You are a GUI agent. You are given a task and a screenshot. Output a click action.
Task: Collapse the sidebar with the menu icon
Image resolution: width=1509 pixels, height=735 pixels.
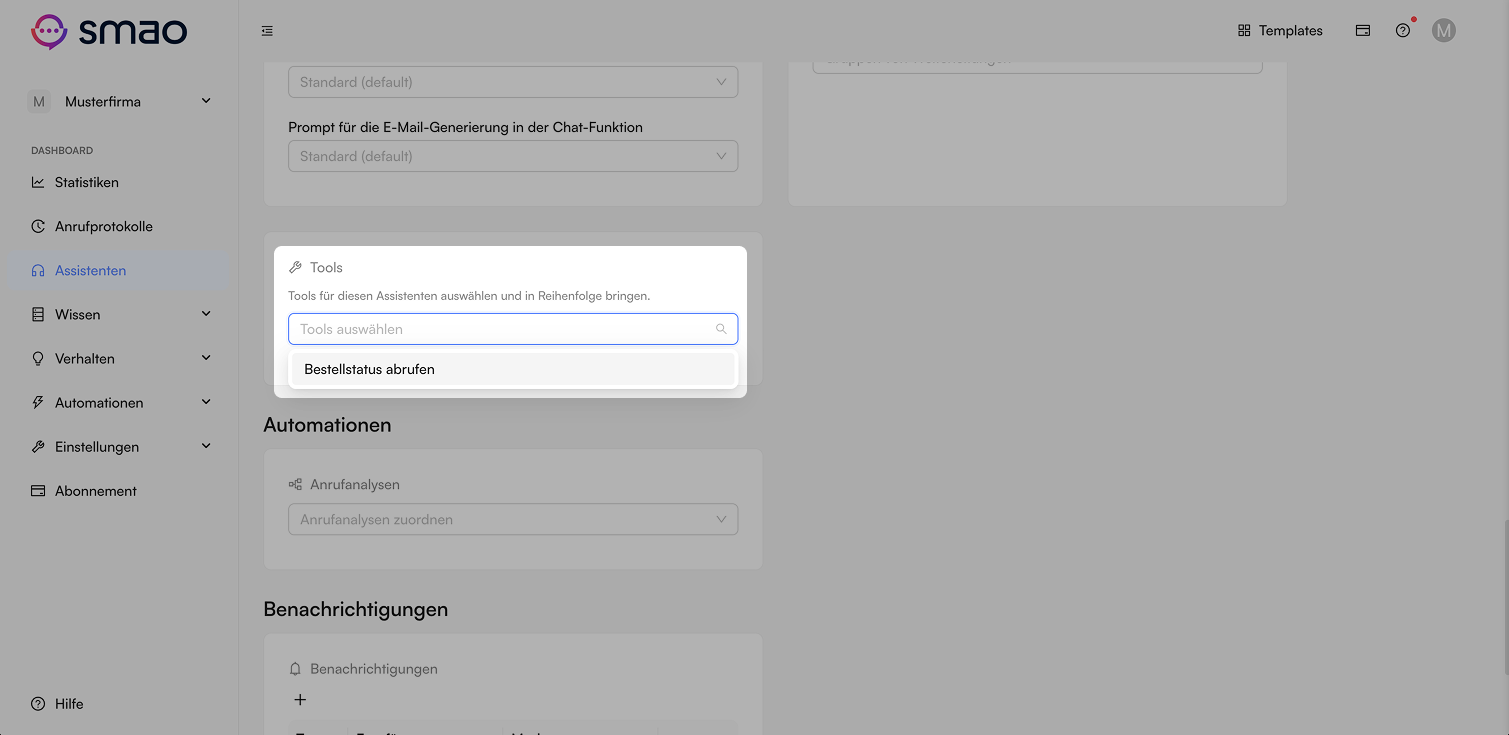pyautogui.click(x=267, y=31)
